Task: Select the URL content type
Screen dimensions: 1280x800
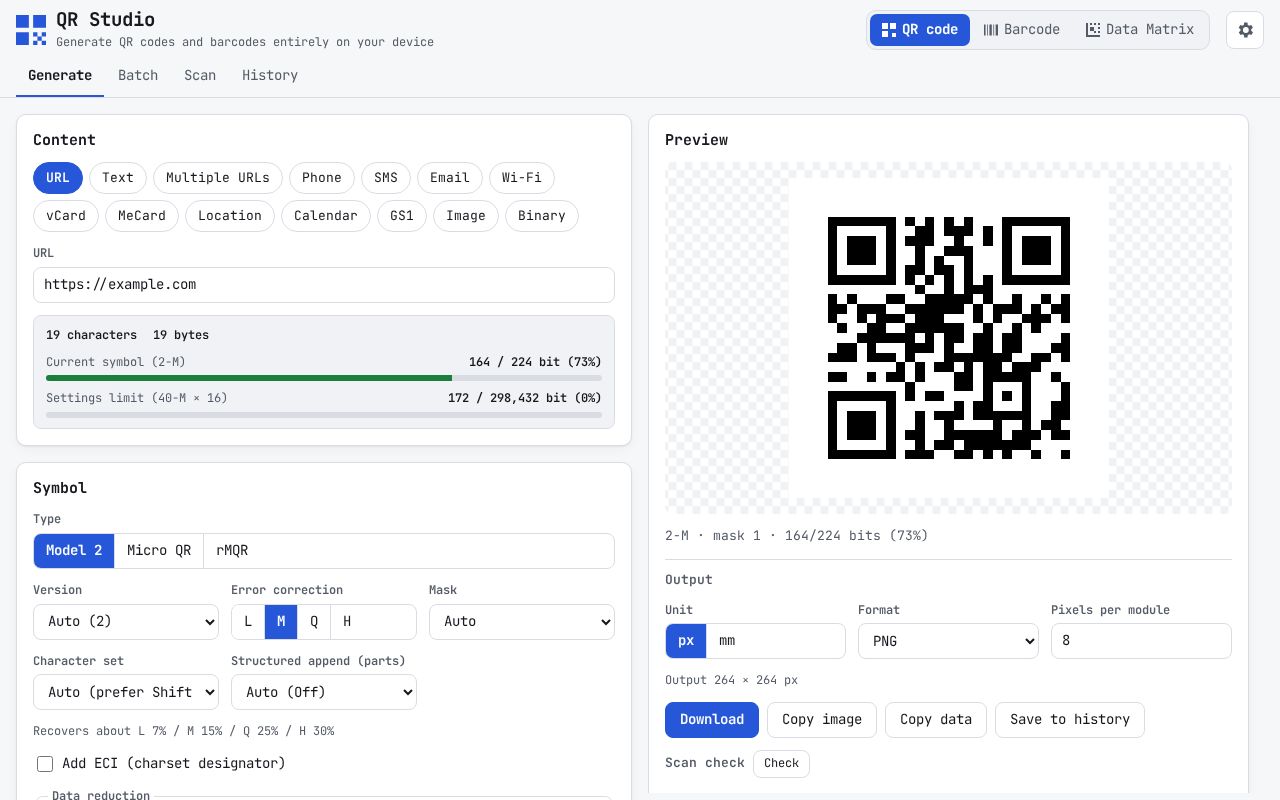Action: click(x=58, y=178)
